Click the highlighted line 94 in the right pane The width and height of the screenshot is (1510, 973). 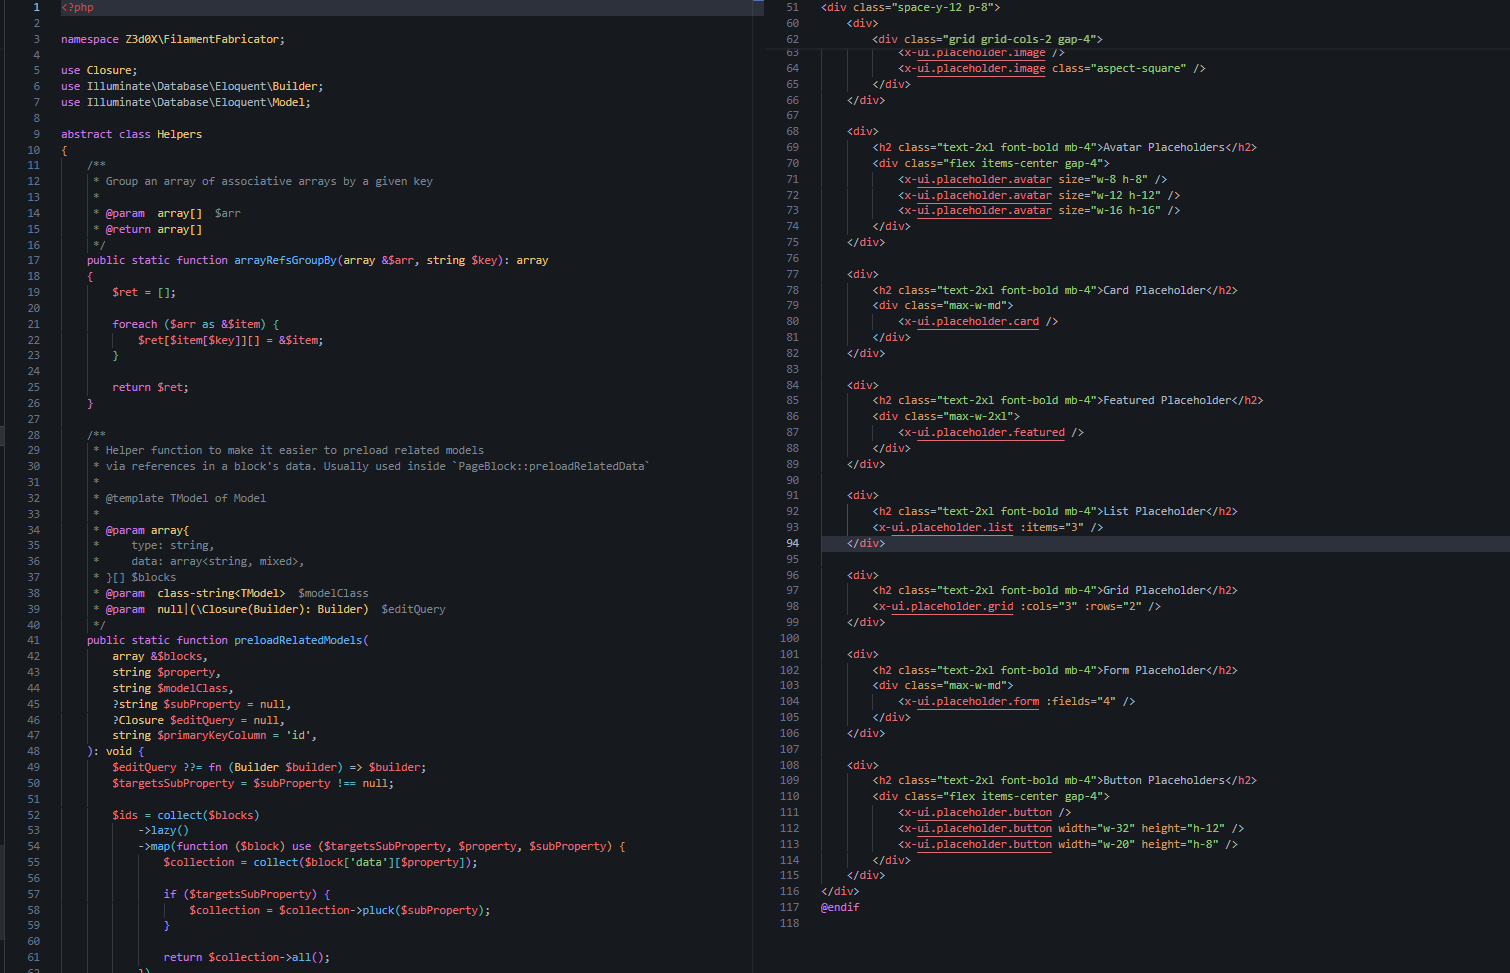(x=864, y=543)
